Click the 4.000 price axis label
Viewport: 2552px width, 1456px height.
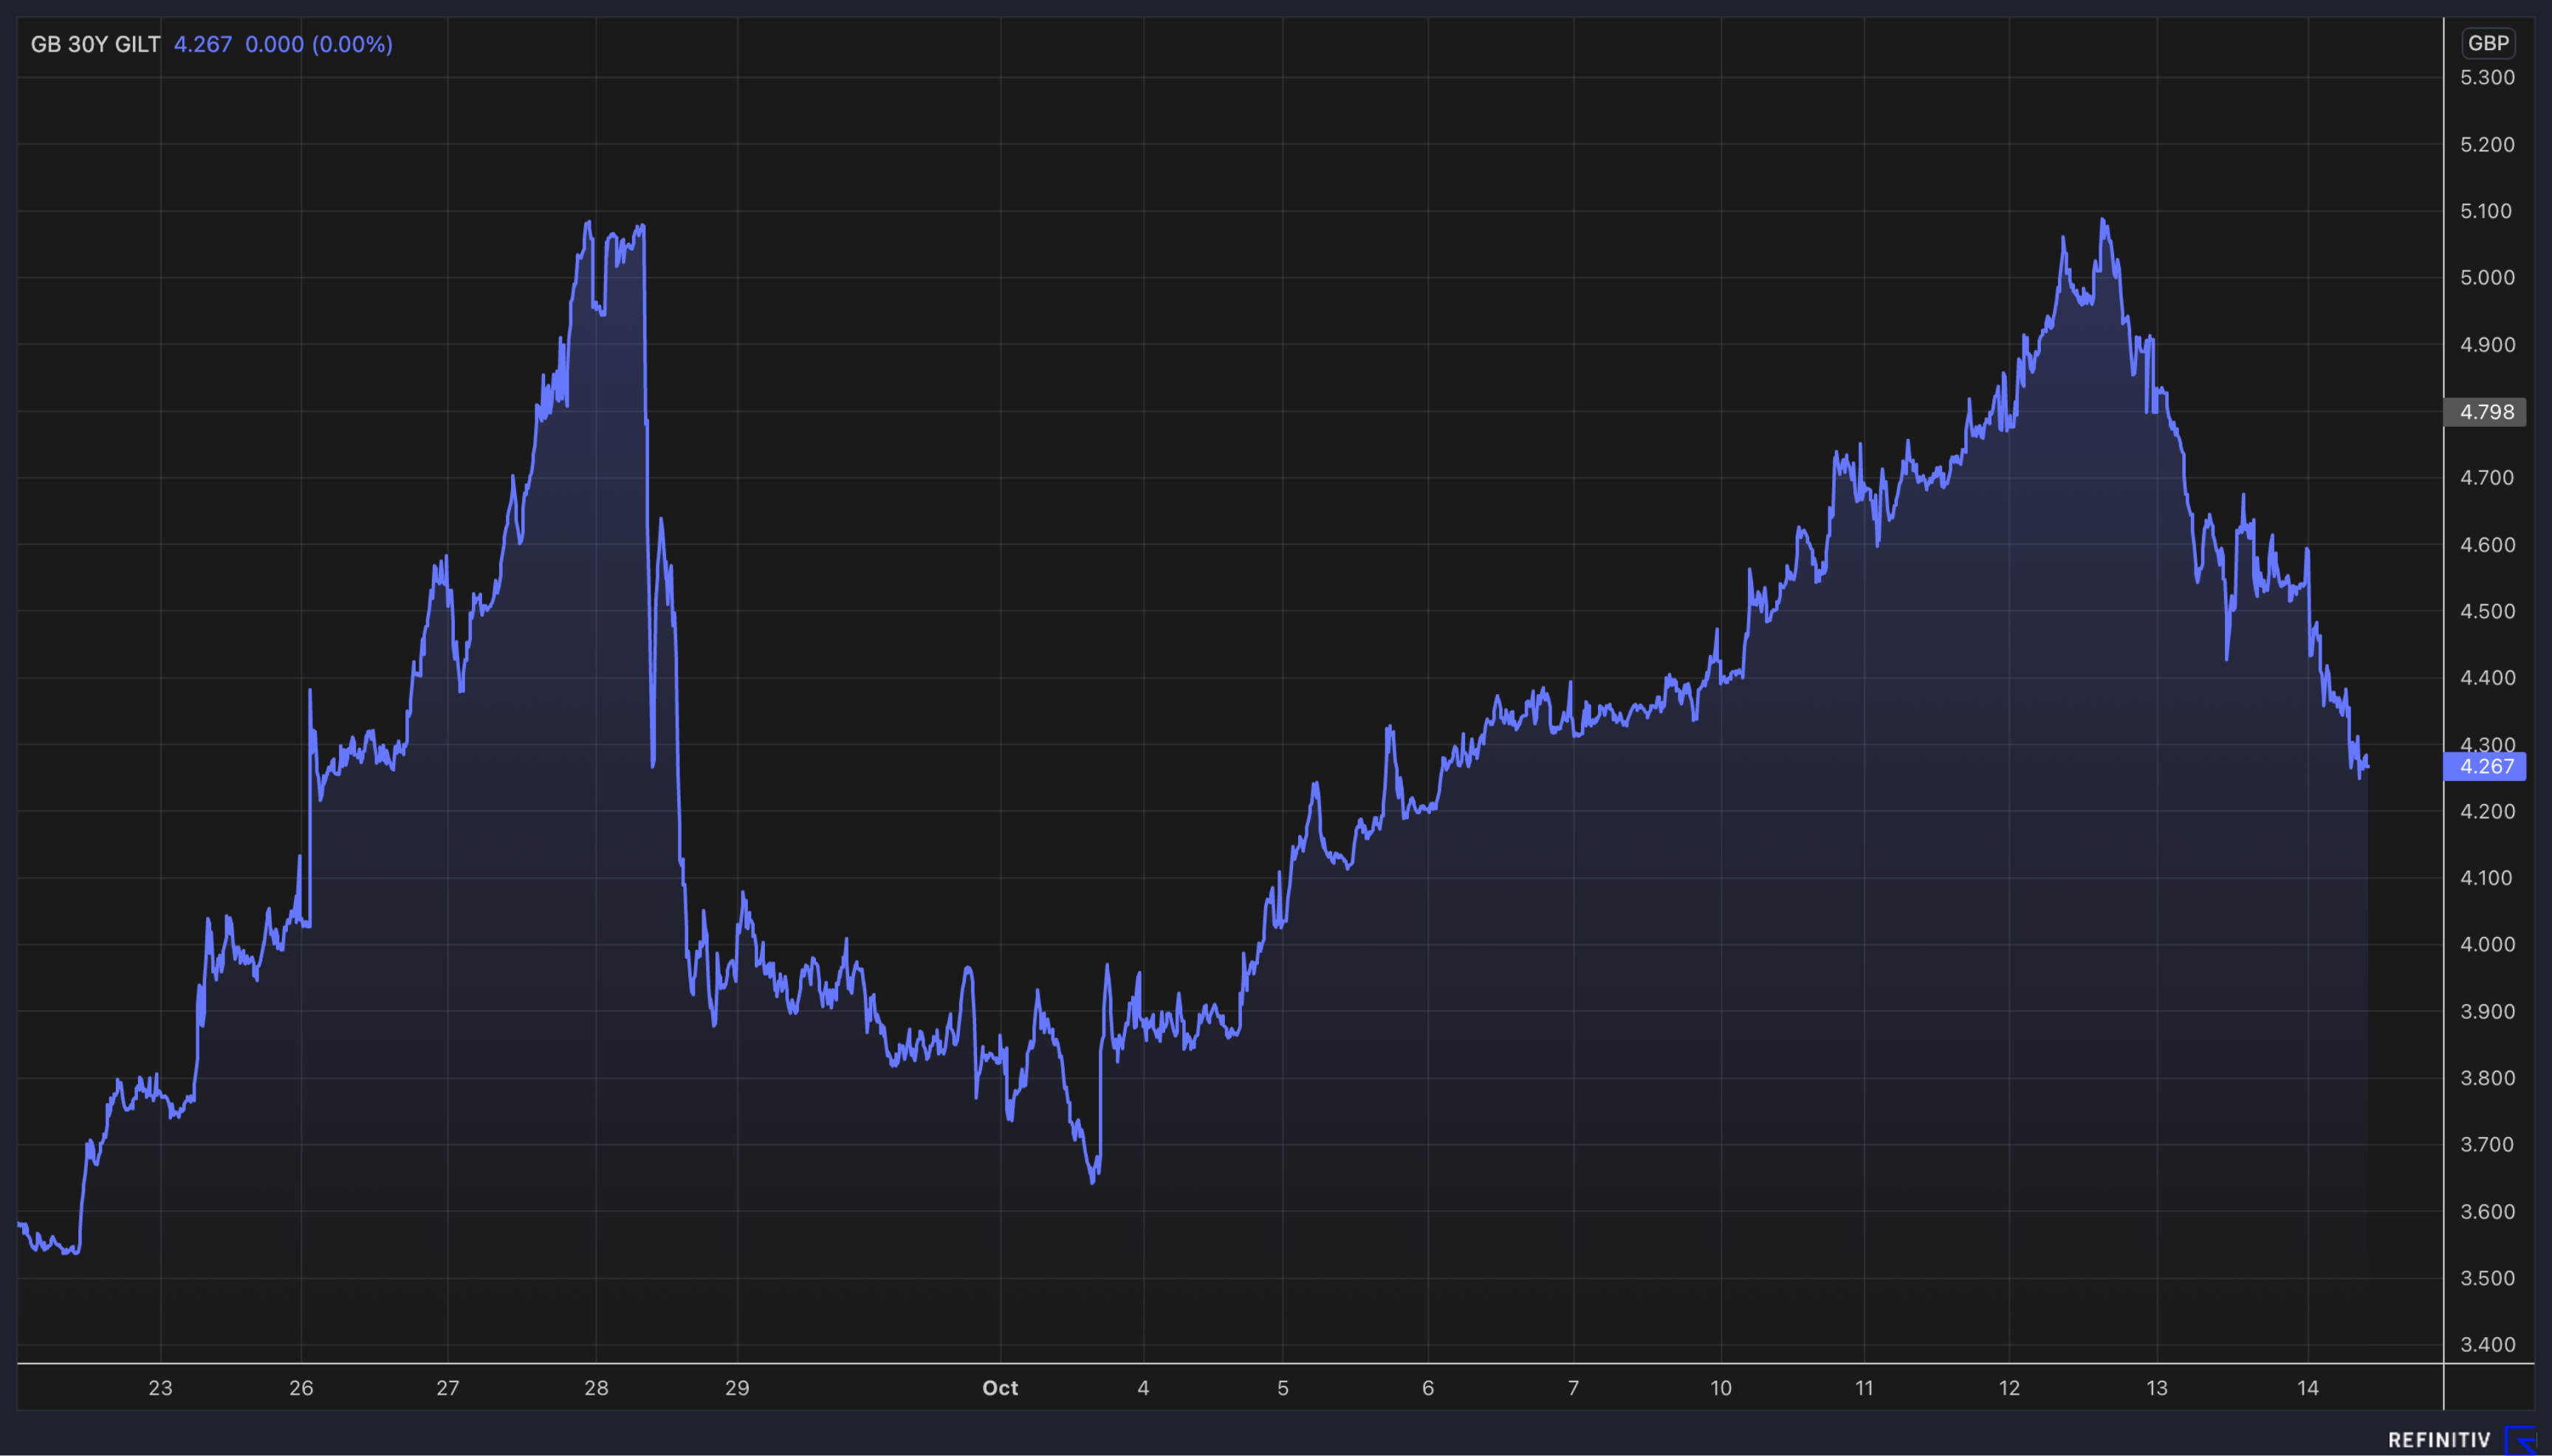(x=2487, y=945)
